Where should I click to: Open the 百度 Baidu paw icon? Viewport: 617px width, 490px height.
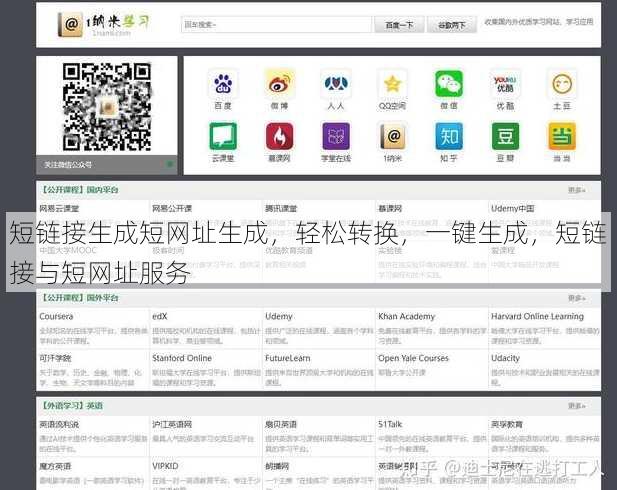(x=223, y=83)
